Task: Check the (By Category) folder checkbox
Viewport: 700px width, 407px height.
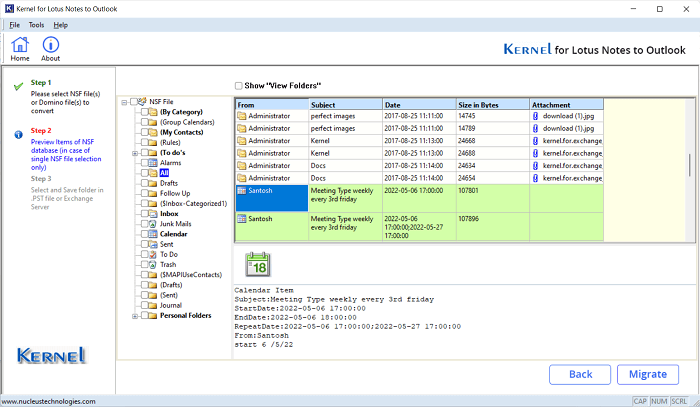Action: (145, 112)
